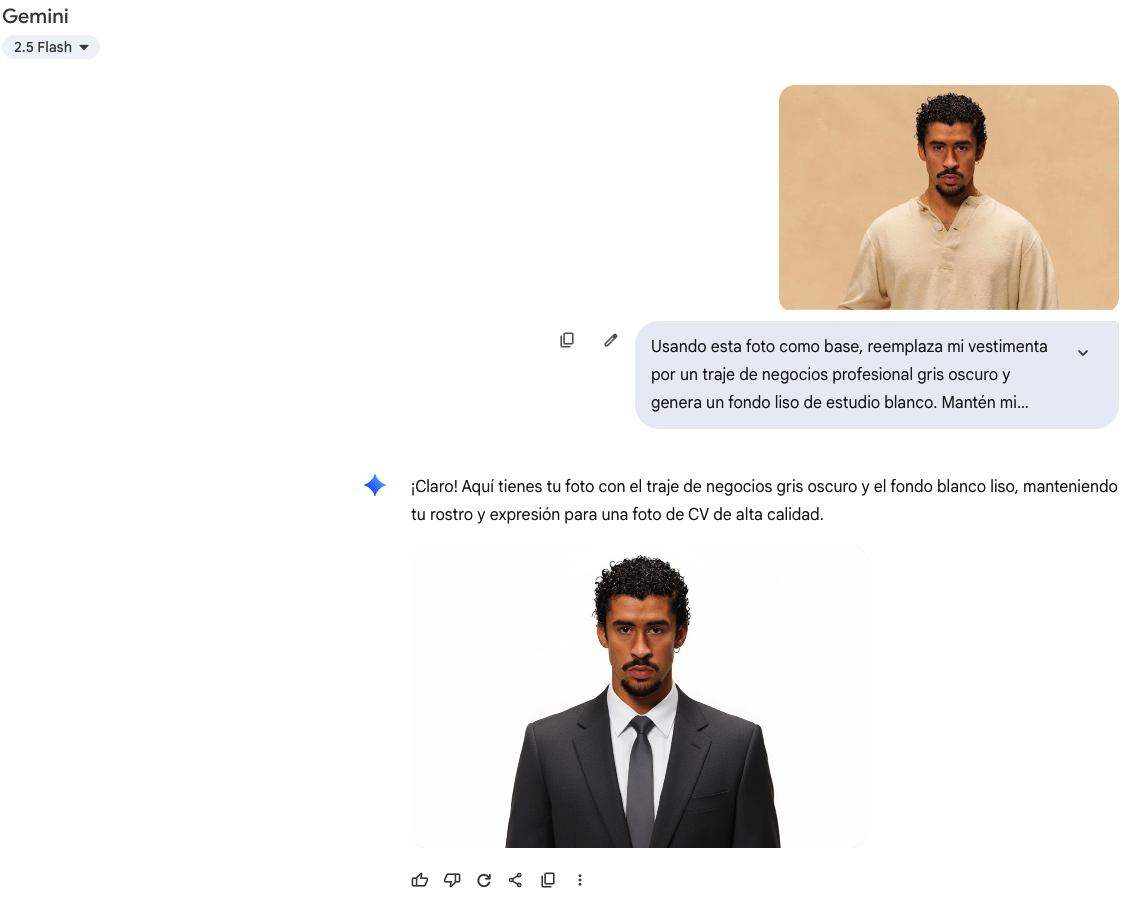Click the response line "tu rostro y expresión"
1138x906 pixels.
[x=616, y=516]
